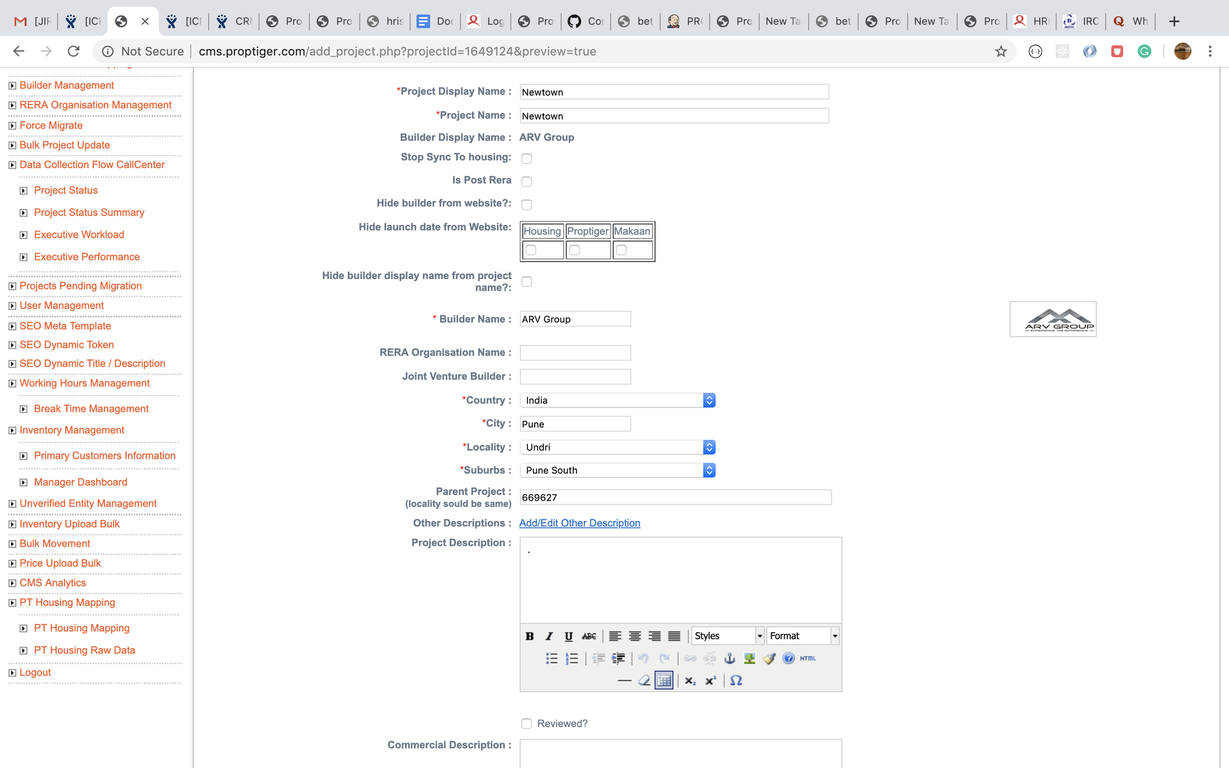Open Project Status Summary link
This screenshot has height=768, width=1229.
click(89, 212)
